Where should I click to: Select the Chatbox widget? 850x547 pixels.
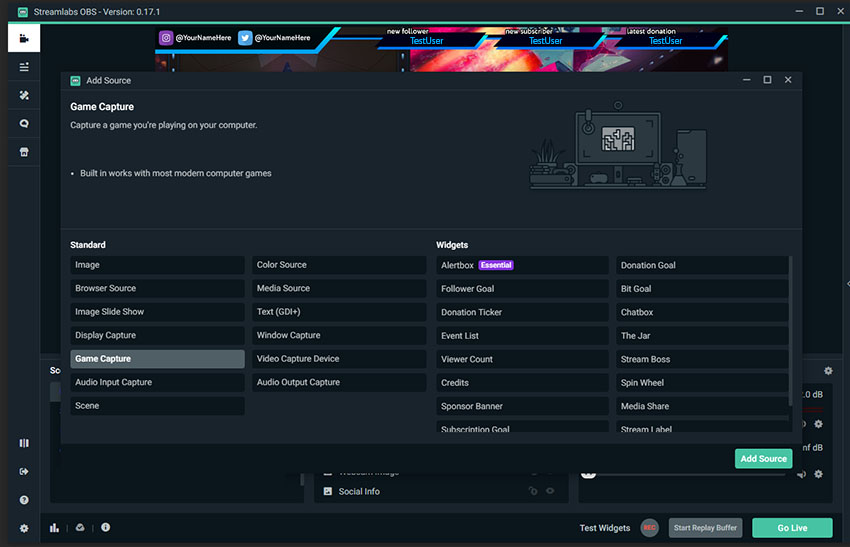tap(702, 312)
